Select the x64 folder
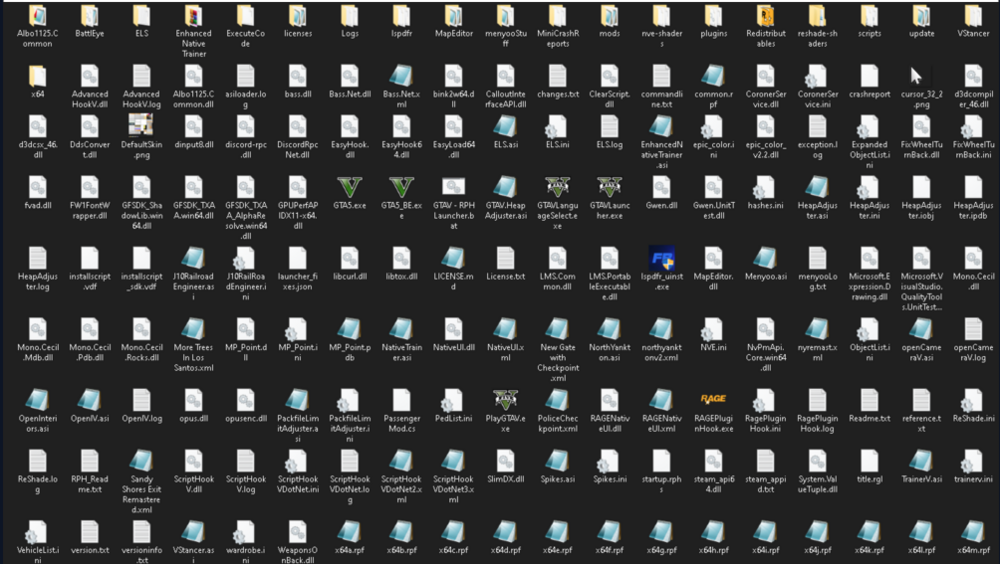The height and width of the screenshot is (564, 1000). tap(38, 77)
